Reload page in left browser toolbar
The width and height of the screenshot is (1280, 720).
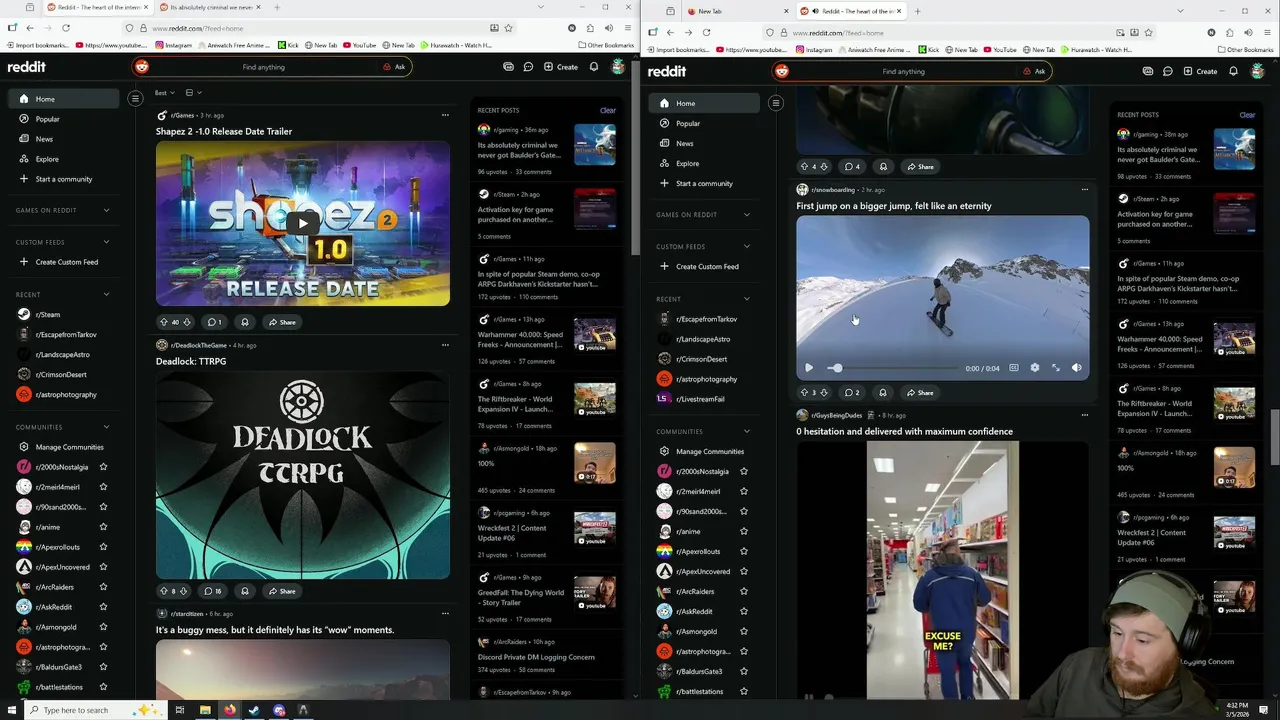point(66,28)
